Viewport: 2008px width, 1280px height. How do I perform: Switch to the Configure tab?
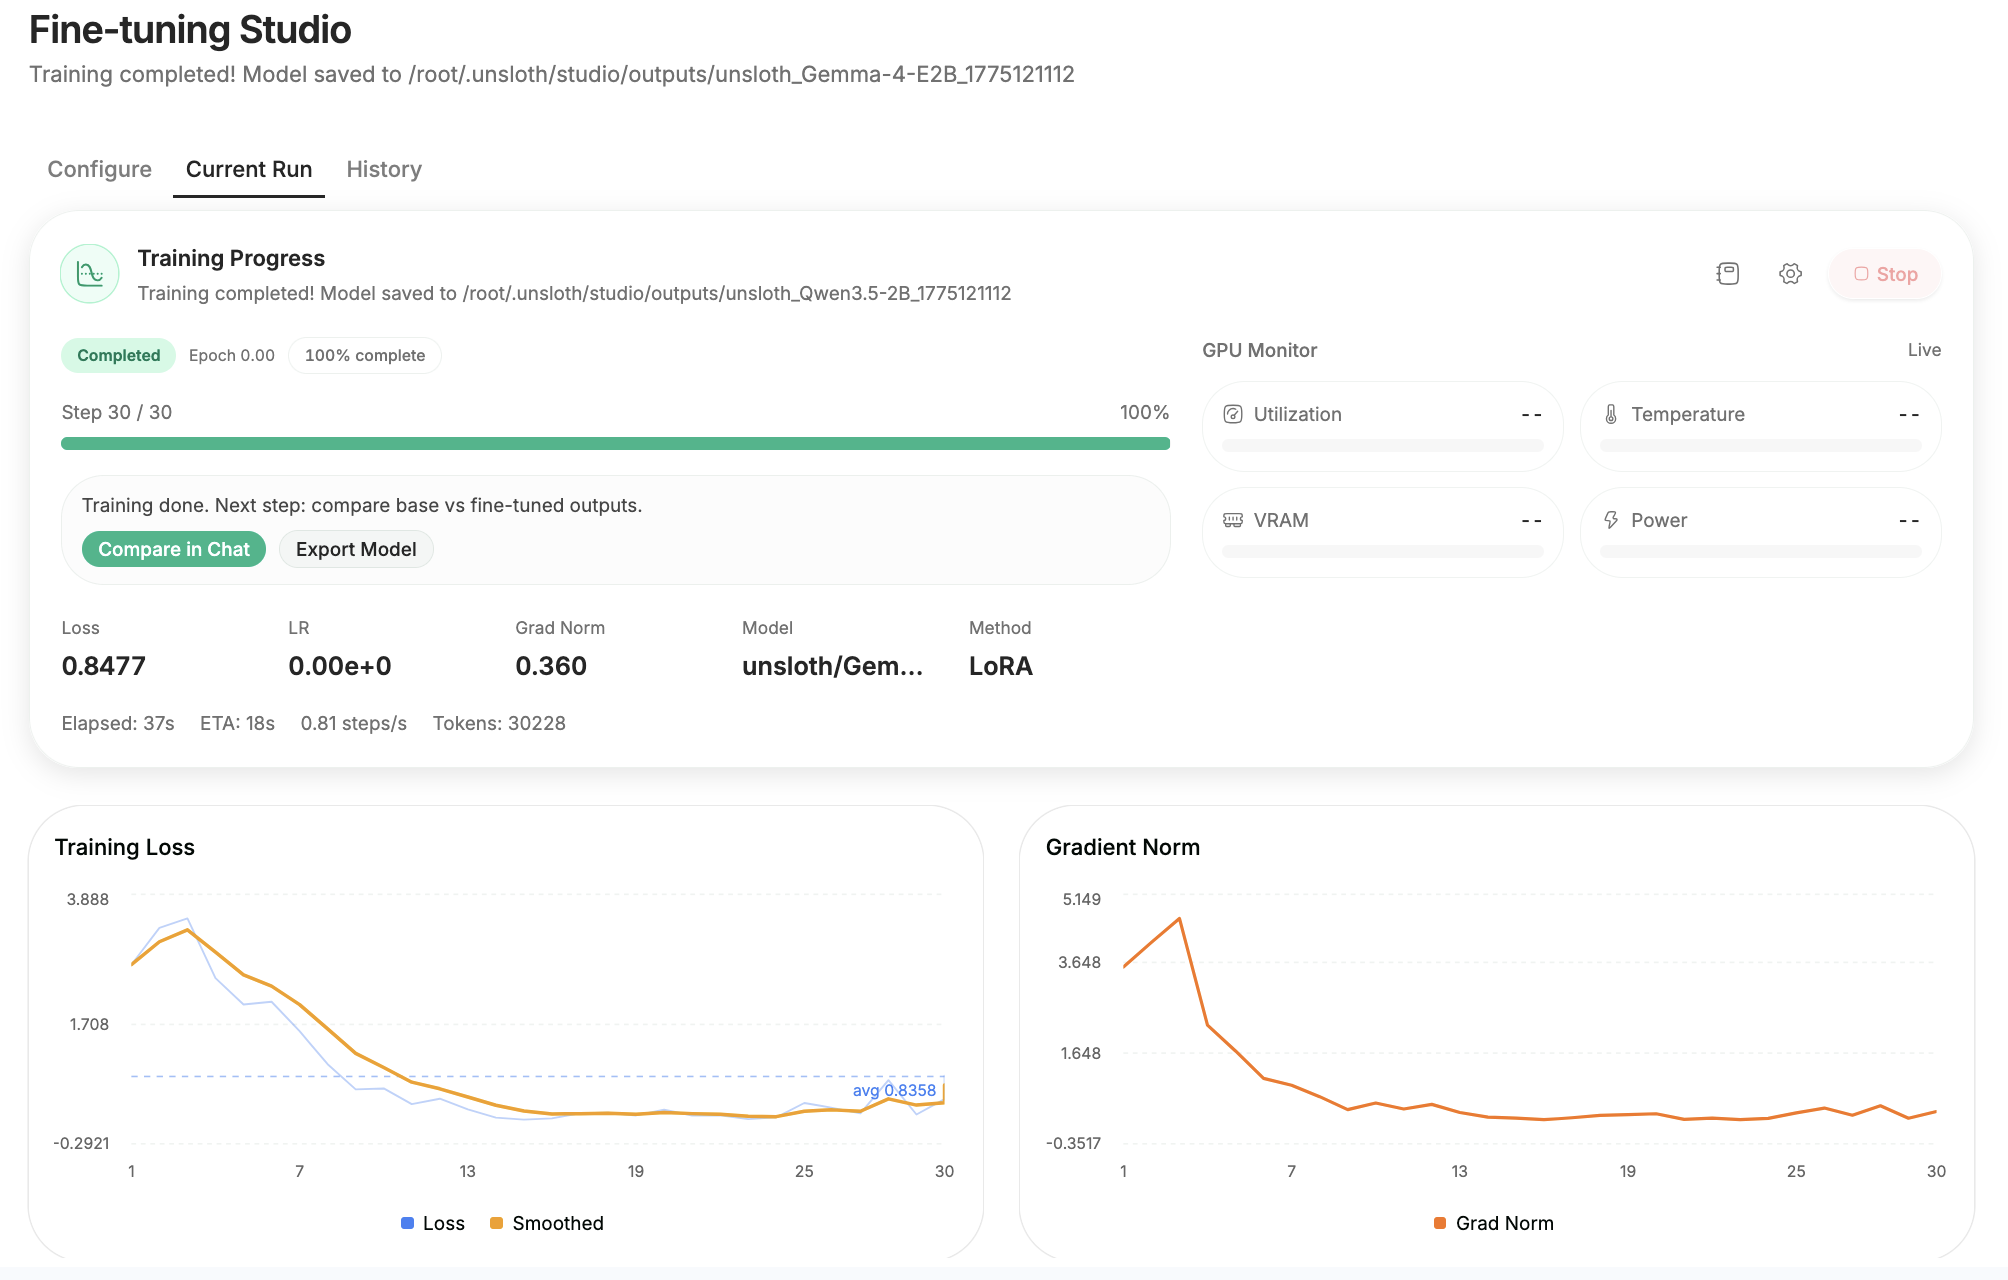[x=100, y=169]
